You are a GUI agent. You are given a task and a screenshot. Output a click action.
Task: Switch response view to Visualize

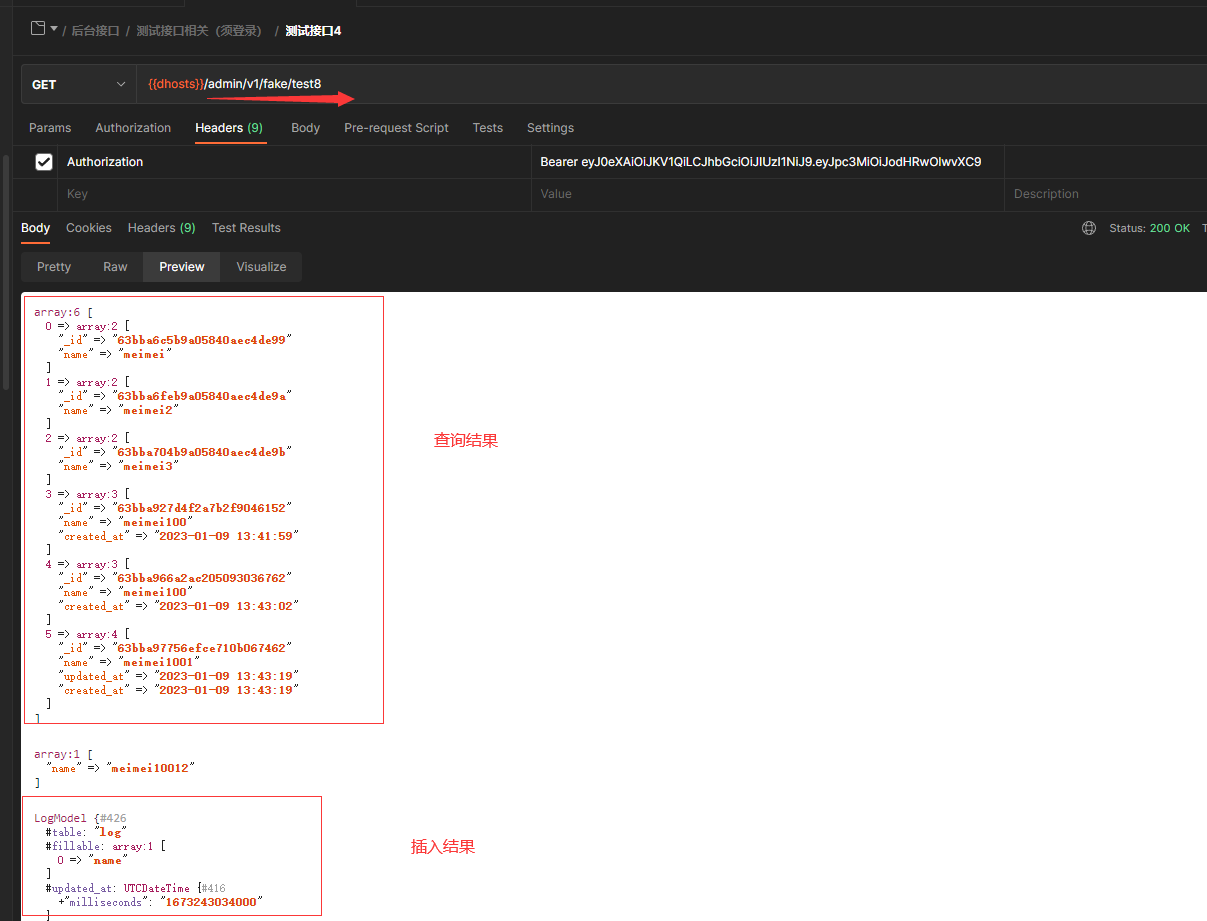(261, 267)
